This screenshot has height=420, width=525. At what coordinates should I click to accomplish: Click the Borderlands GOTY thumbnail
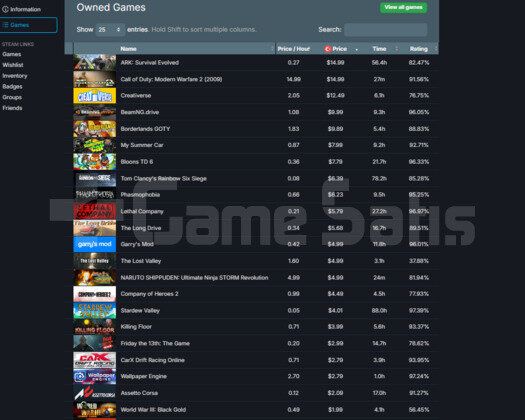point(95,129)
